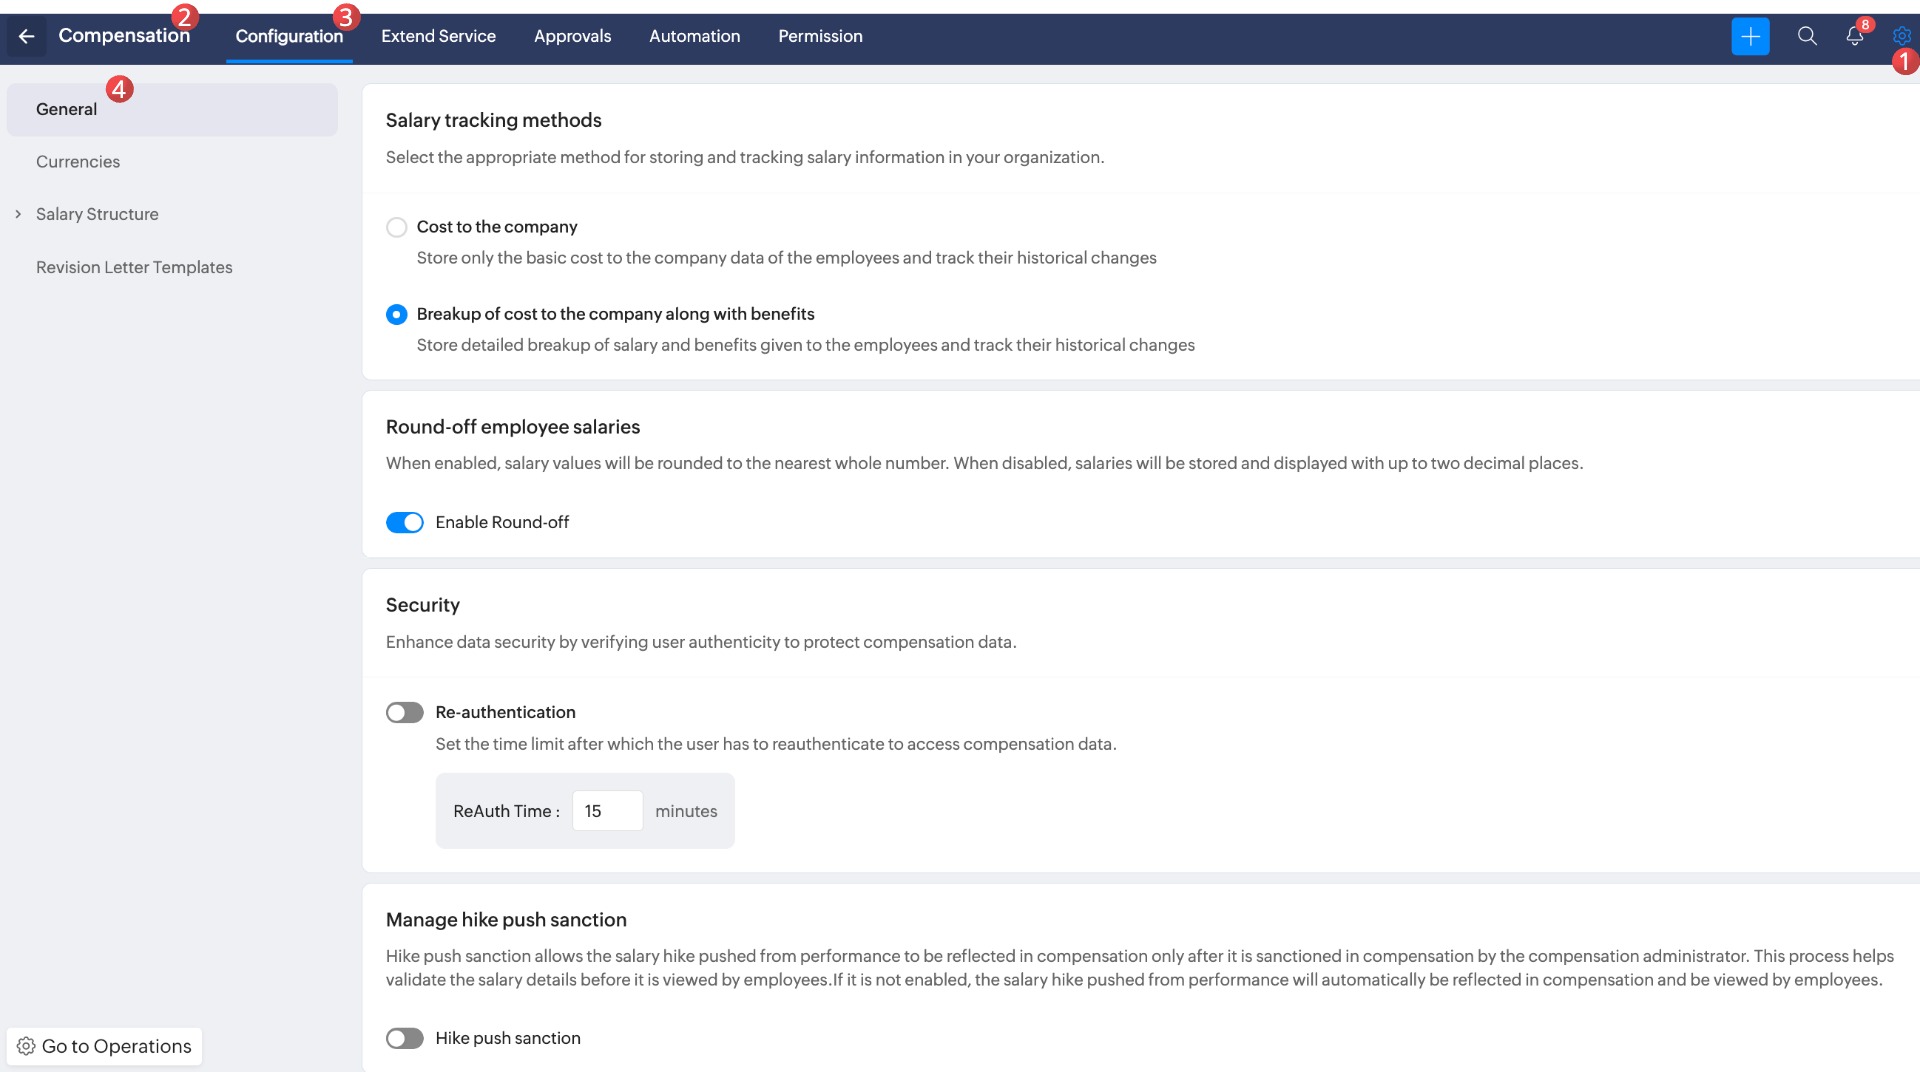Click the ReAuth Time minutes field
This screenshot has height=1072, width=1920.
607,811
